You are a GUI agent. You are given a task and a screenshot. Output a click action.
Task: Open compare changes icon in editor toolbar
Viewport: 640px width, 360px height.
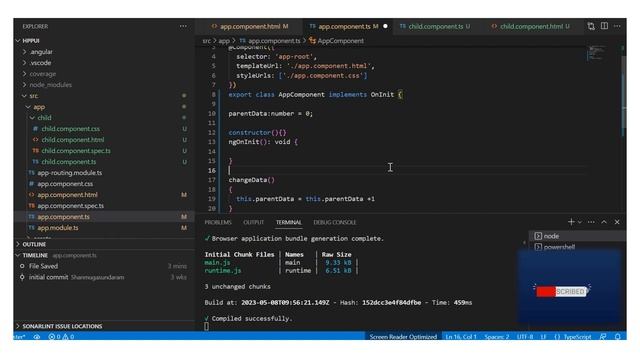[591, 26]
